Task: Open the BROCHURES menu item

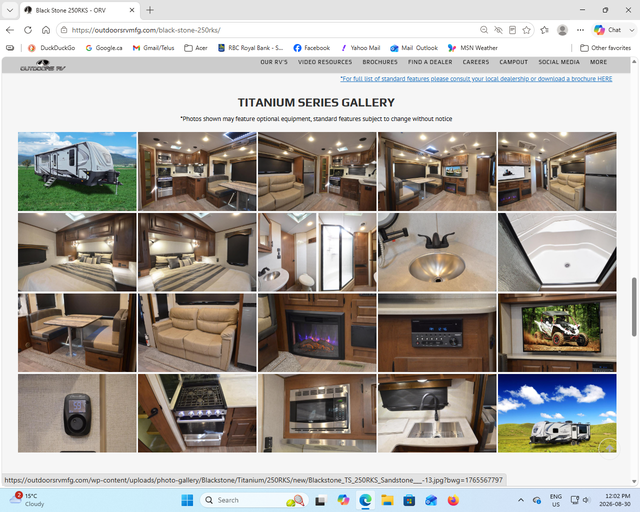Action: pos(380,62)
